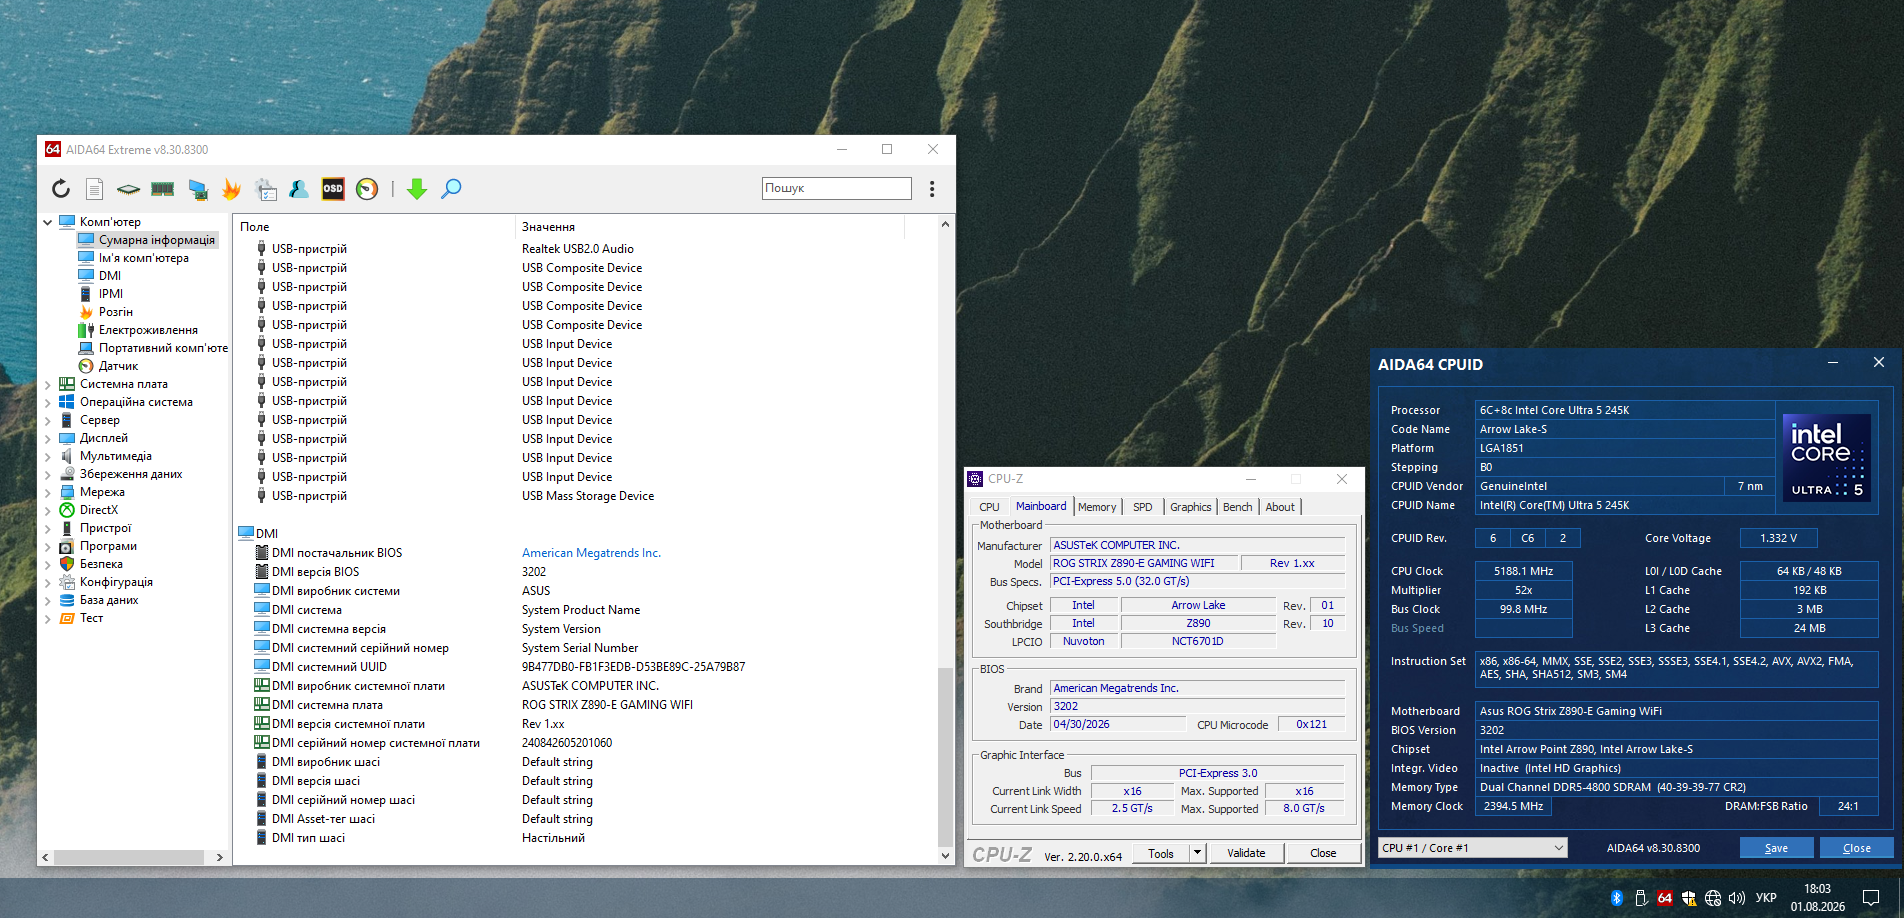Click the Close button in CPU-Z
1904x918 pixels.
1323,853
